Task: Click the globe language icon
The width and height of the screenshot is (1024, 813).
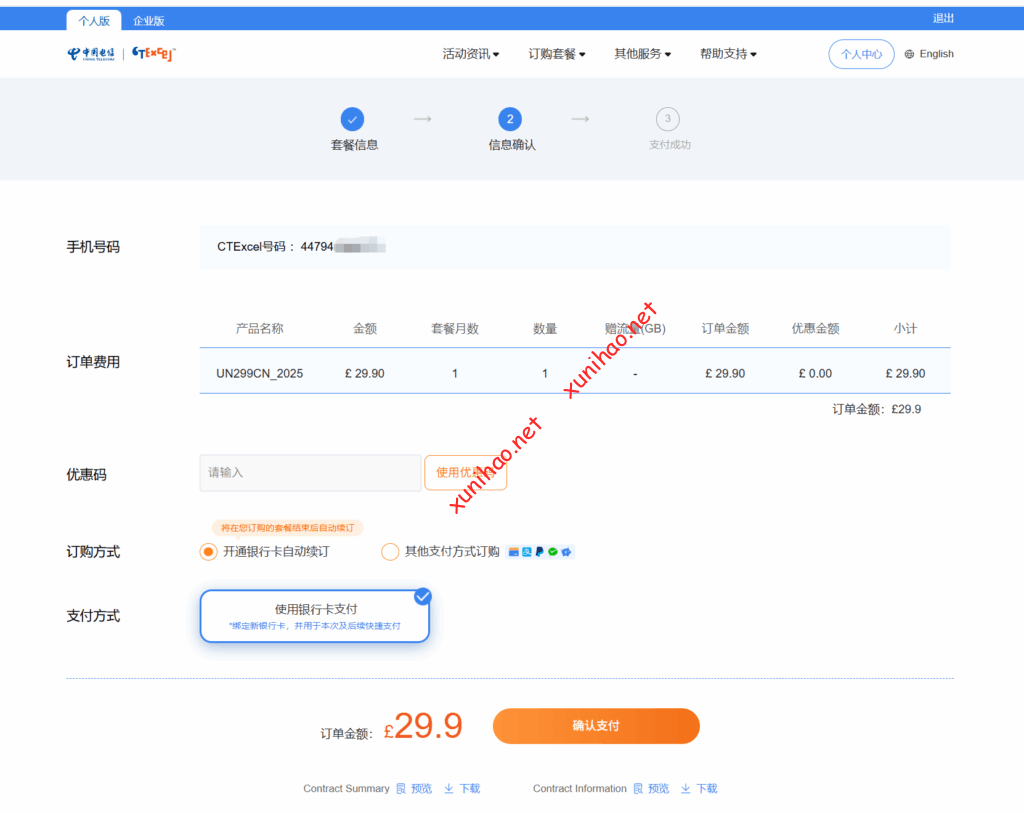Action: point(909,54)
